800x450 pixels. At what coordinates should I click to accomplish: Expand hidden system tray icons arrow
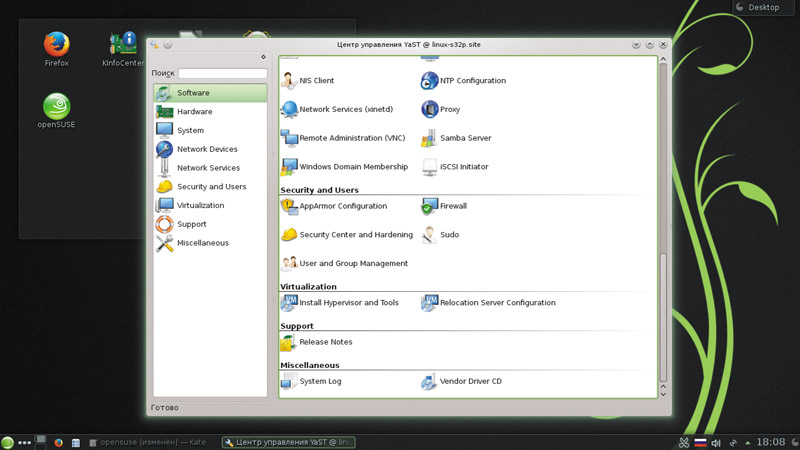747,443
